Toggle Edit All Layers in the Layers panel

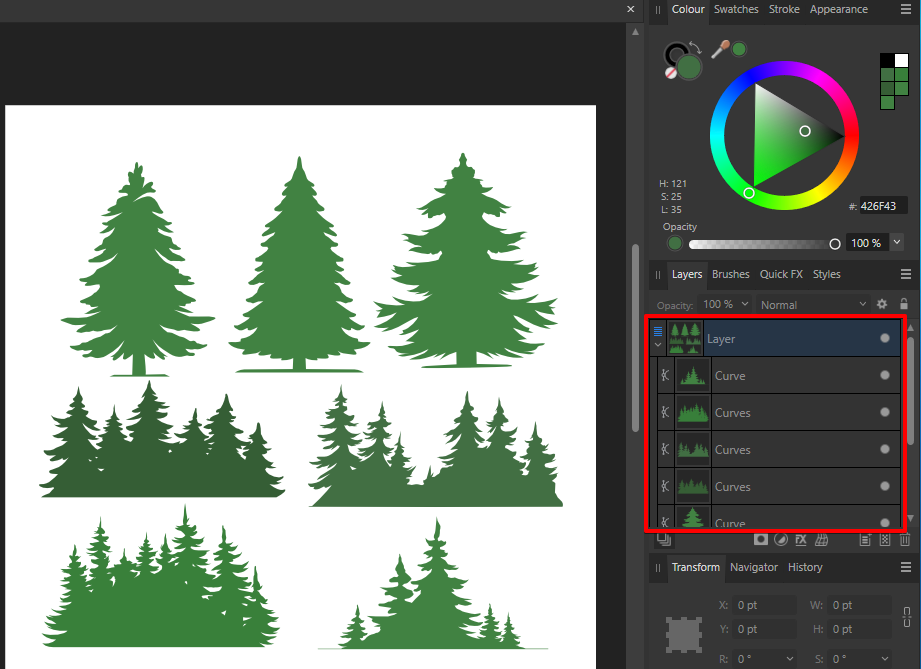click(x=663, y=540)
